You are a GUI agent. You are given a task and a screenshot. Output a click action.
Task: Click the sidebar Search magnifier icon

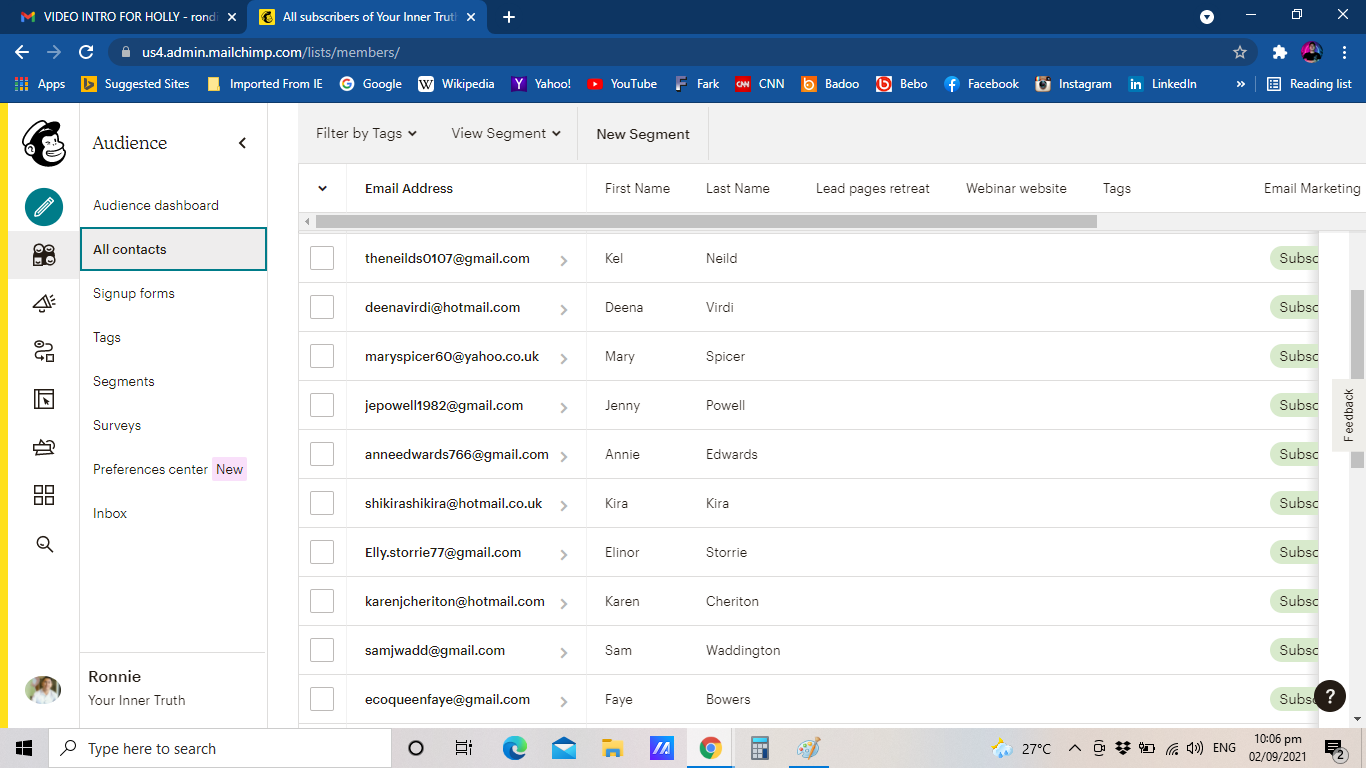44,544
